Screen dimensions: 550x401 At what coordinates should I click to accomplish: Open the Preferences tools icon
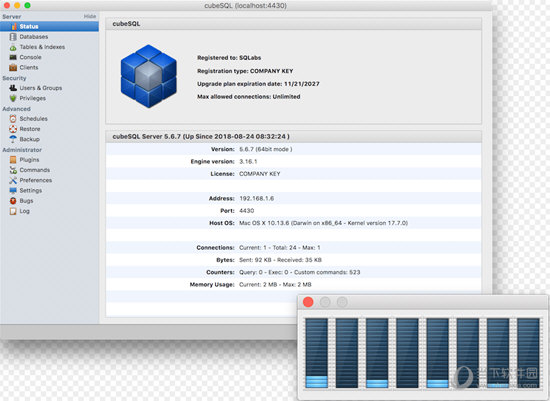click(13, 180)
